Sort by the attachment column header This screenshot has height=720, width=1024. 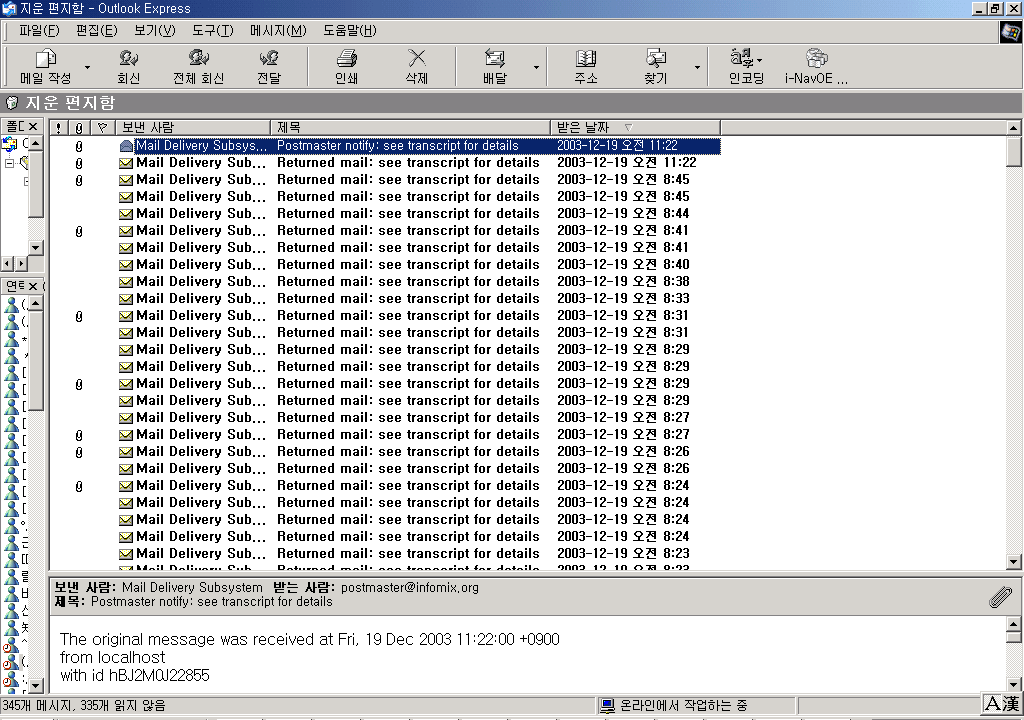pos(79,127)
